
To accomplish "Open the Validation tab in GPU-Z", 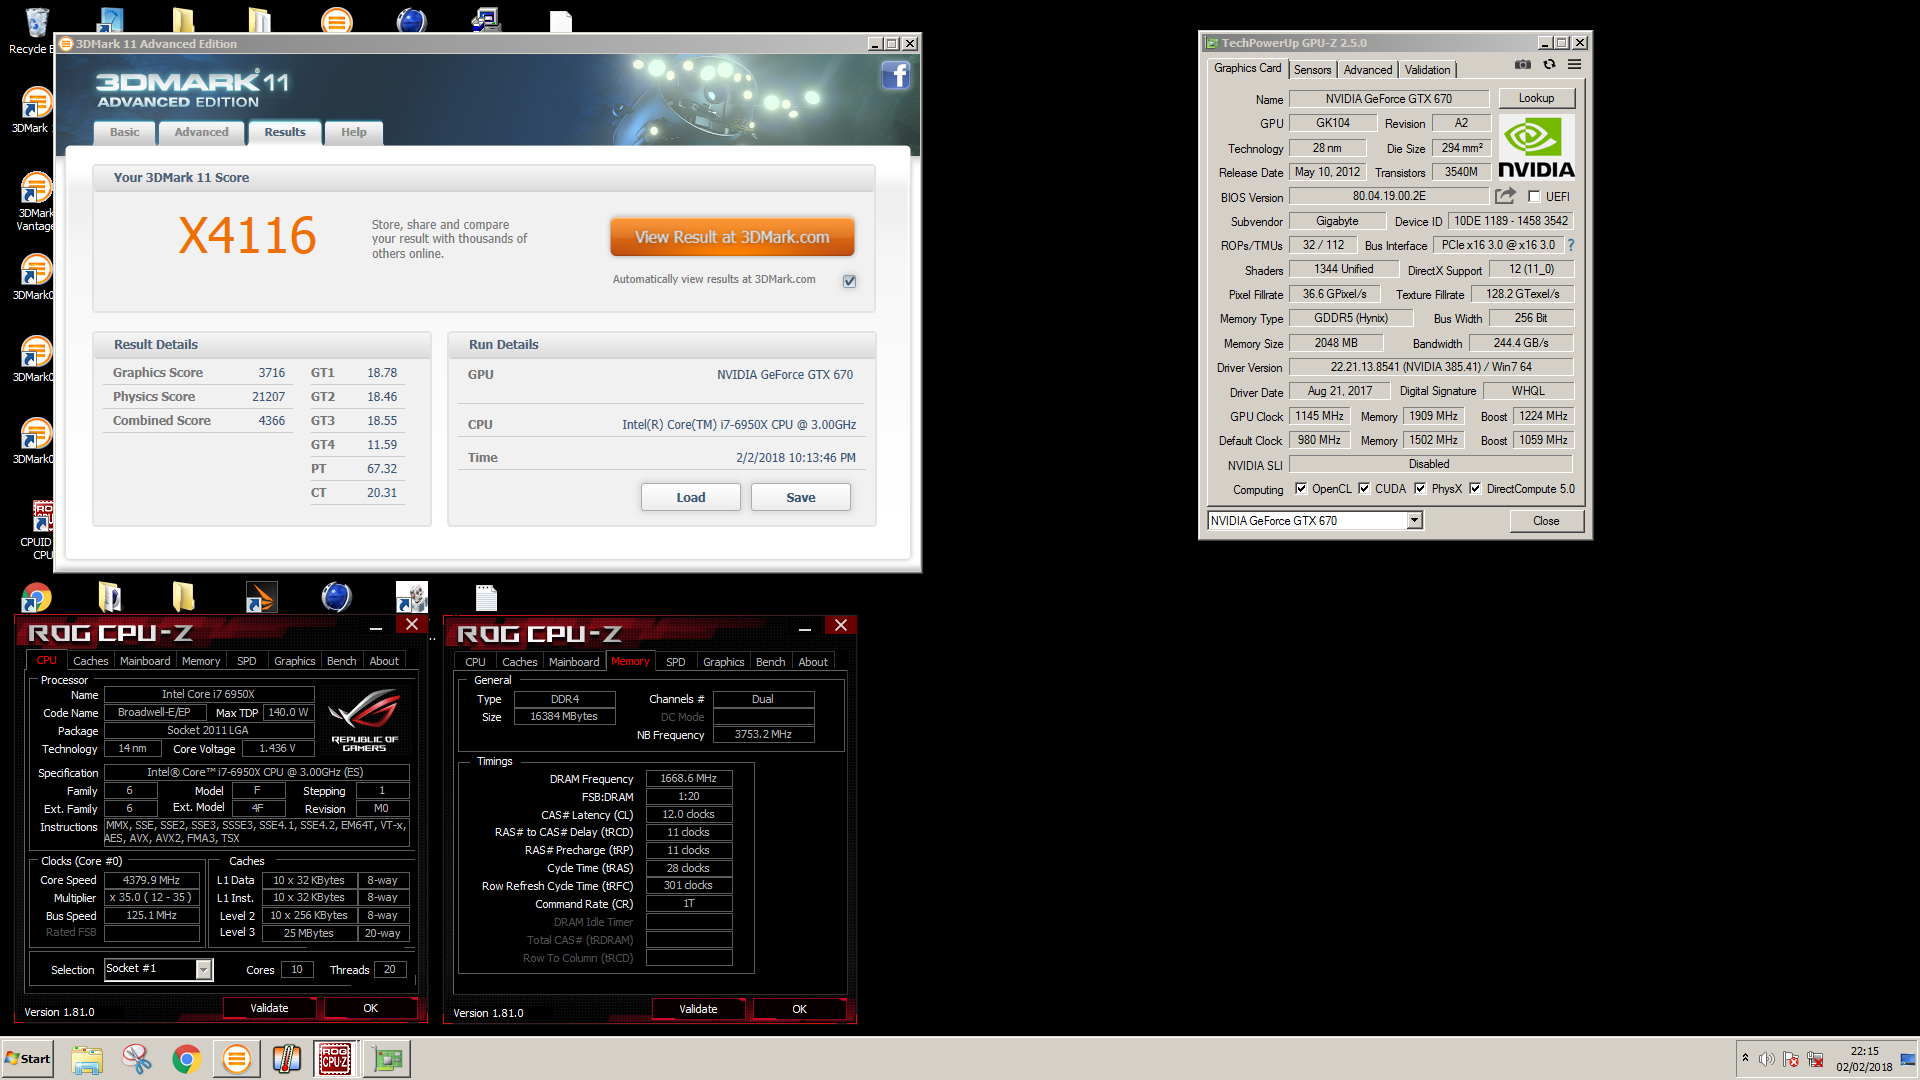I will 1427,70.
